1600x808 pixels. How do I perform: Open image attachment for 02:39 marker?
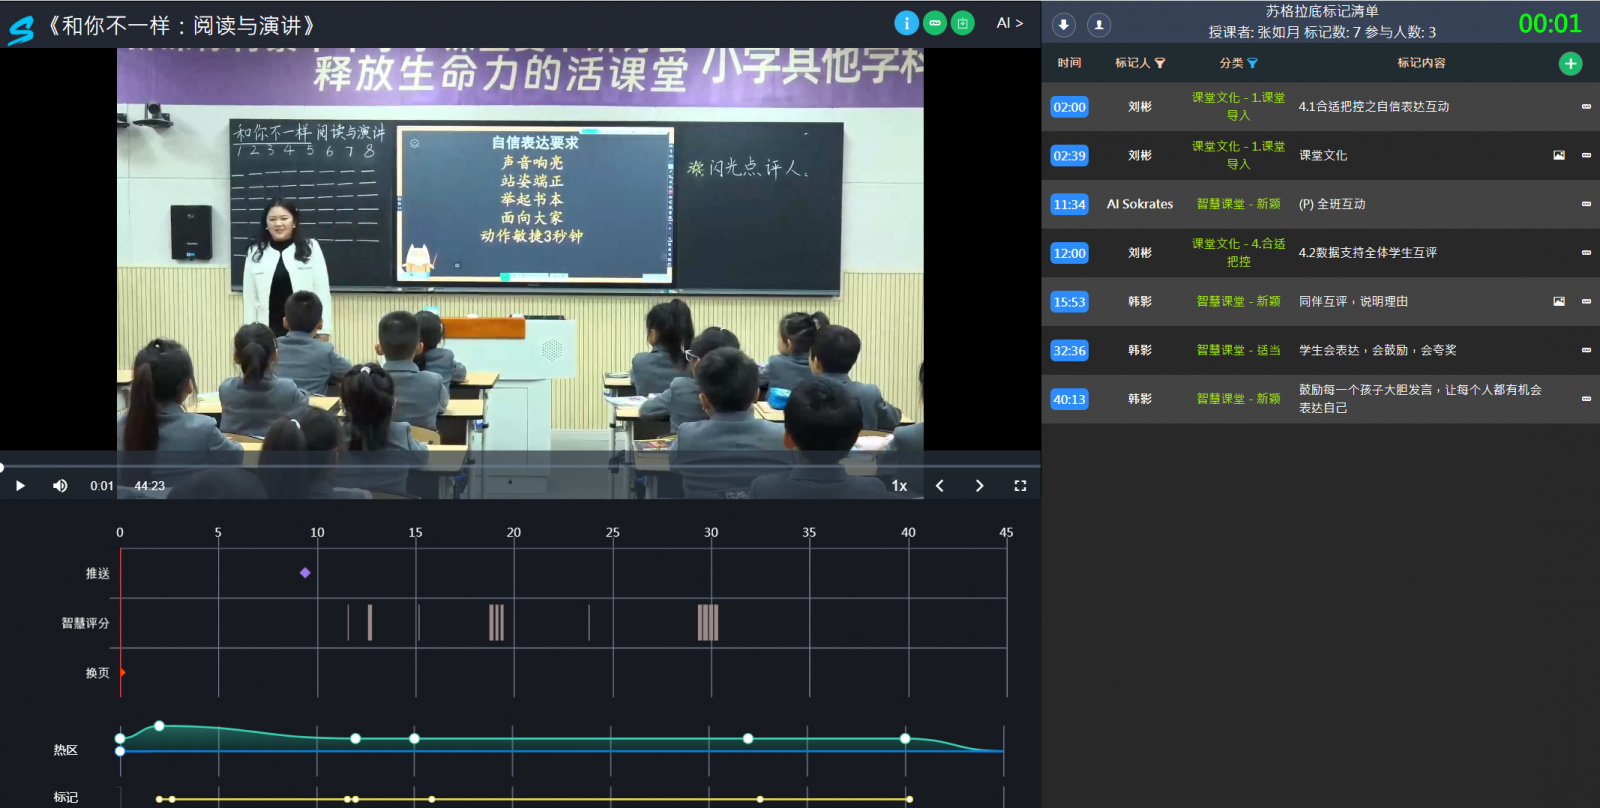coord(1558,156)
